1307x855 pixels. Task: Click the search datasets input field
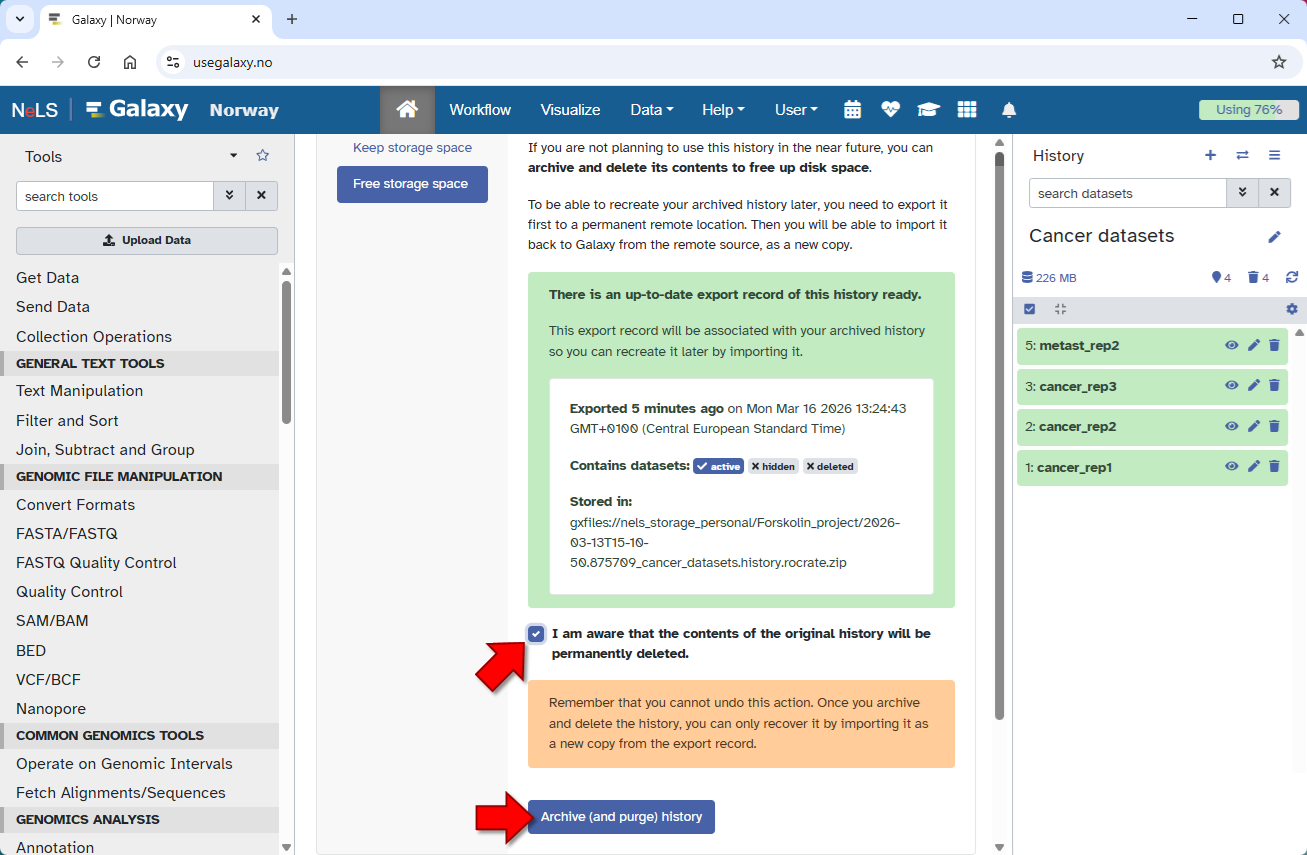click(x=1127, y=193)
